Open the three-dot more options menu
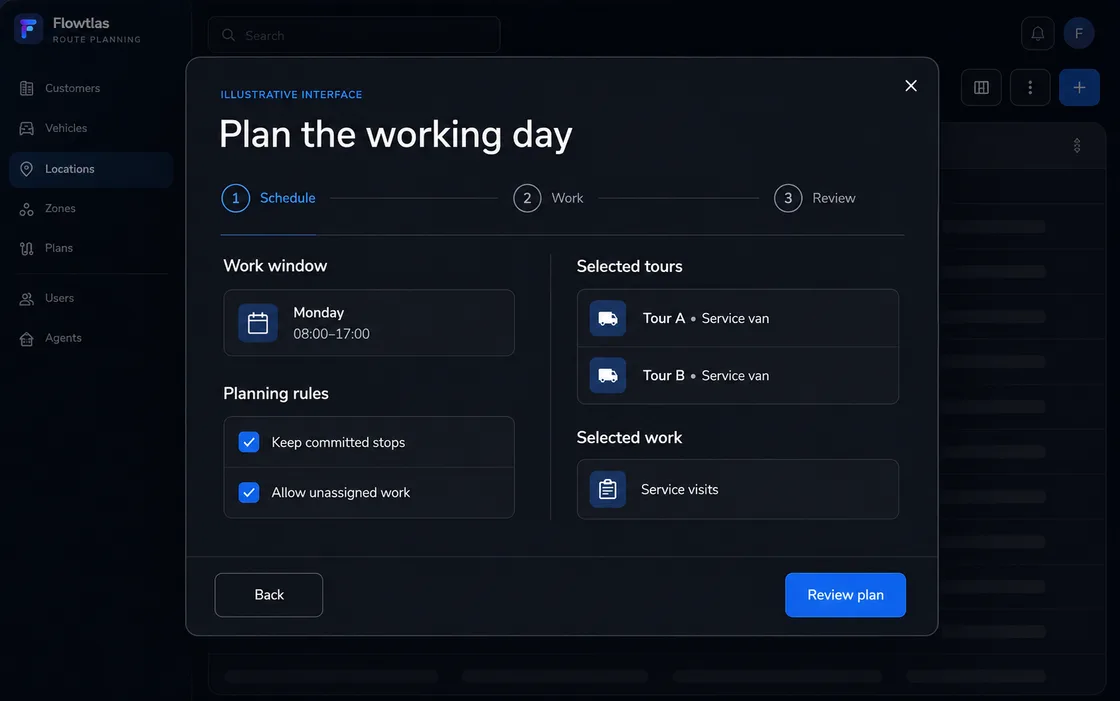 coord(1030,87)
